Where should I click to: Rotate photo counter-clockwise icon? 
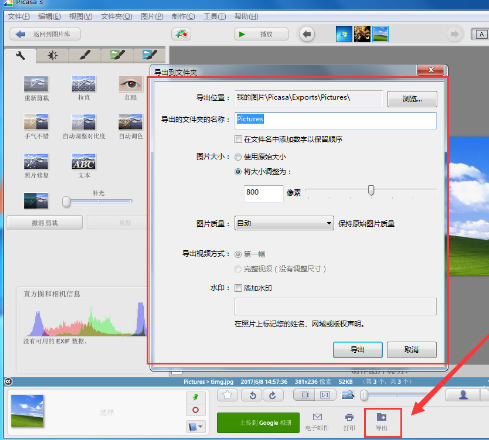[253, 395]
